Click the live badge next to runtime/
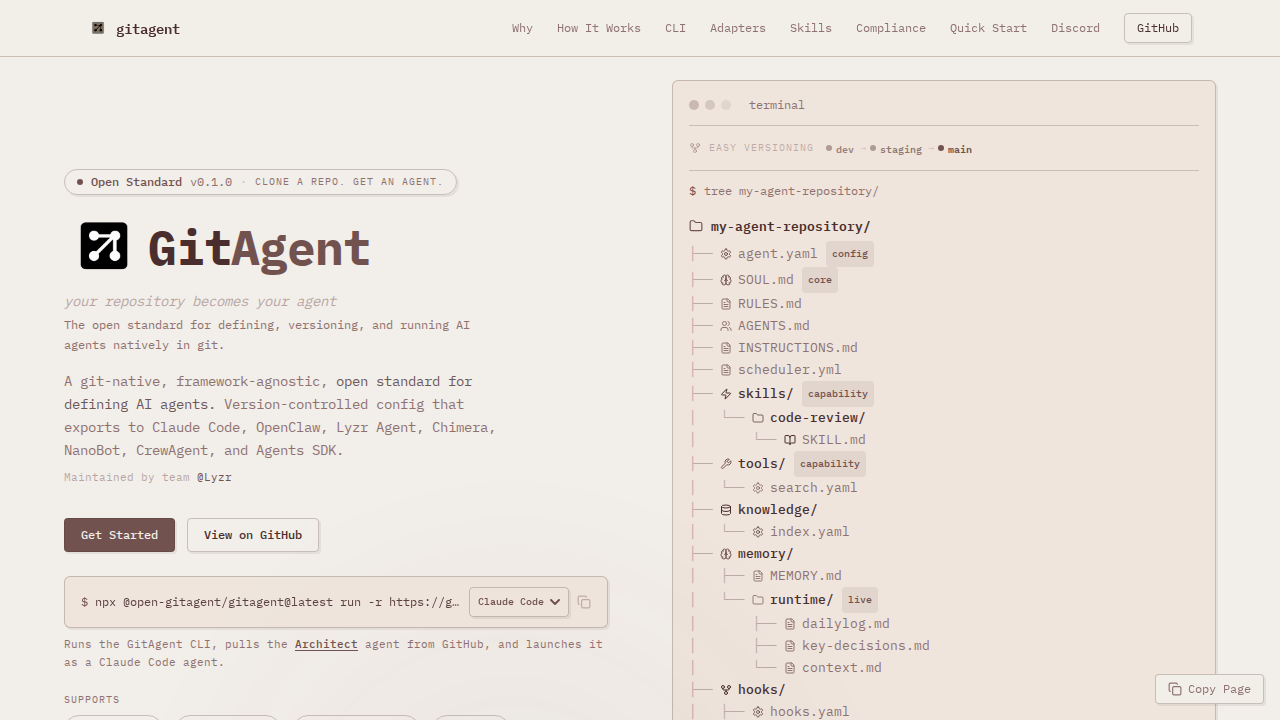Viewport: 1280px width, 720px height. (x=859, y=599)
